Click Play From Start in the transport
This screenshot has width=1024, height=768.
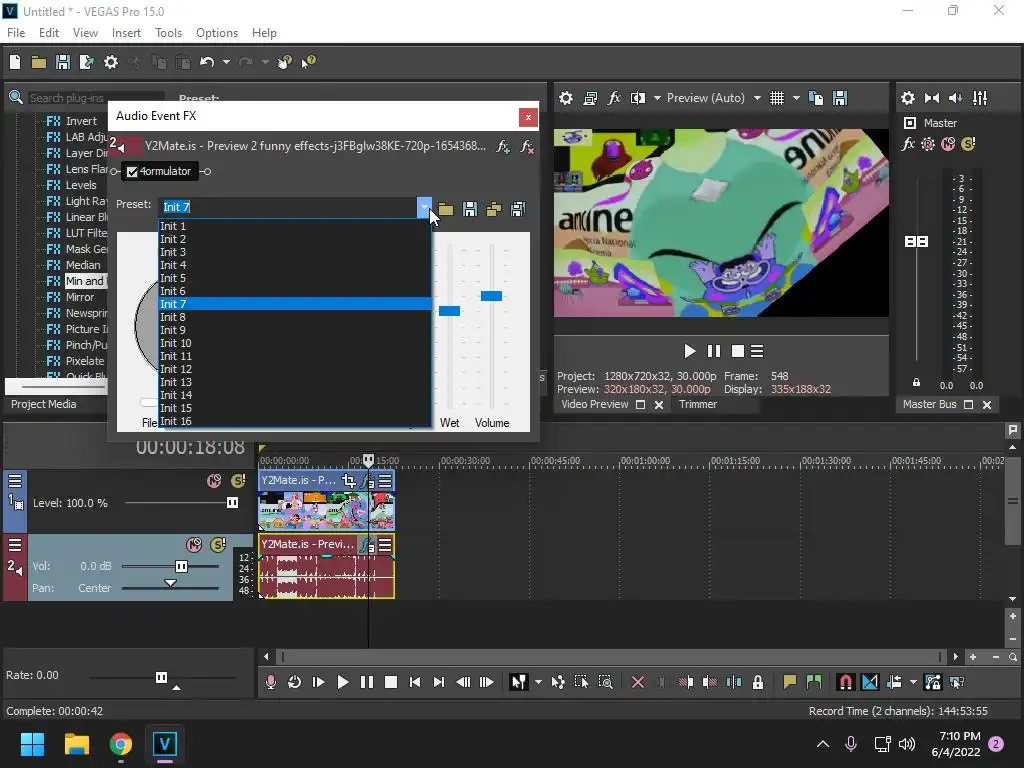[319, 682]
